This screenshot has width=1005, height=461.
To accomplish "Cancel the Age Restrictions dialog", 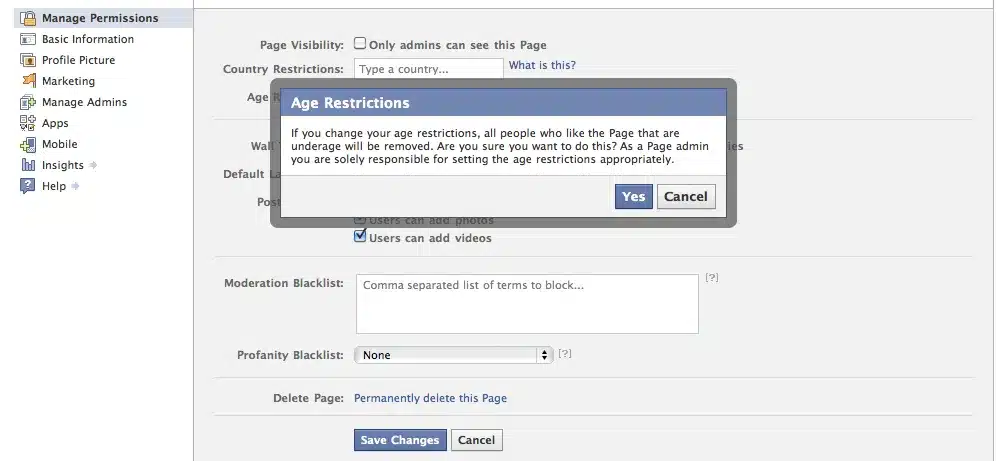I will pyautogui.click(x=686, y=197).
